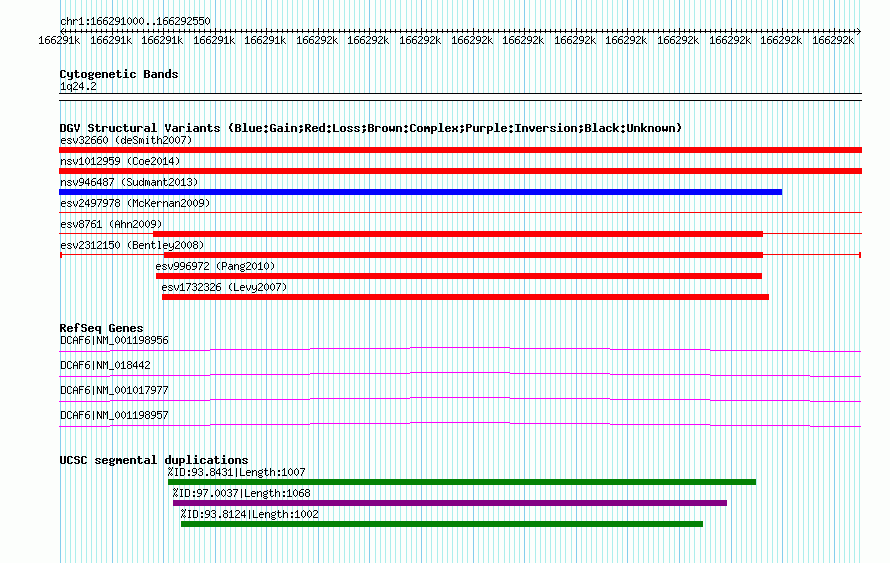This screenshot has width=890, height=563.
Task: Select the green Length:1002 duplication bar
Action: click(442, 524)
